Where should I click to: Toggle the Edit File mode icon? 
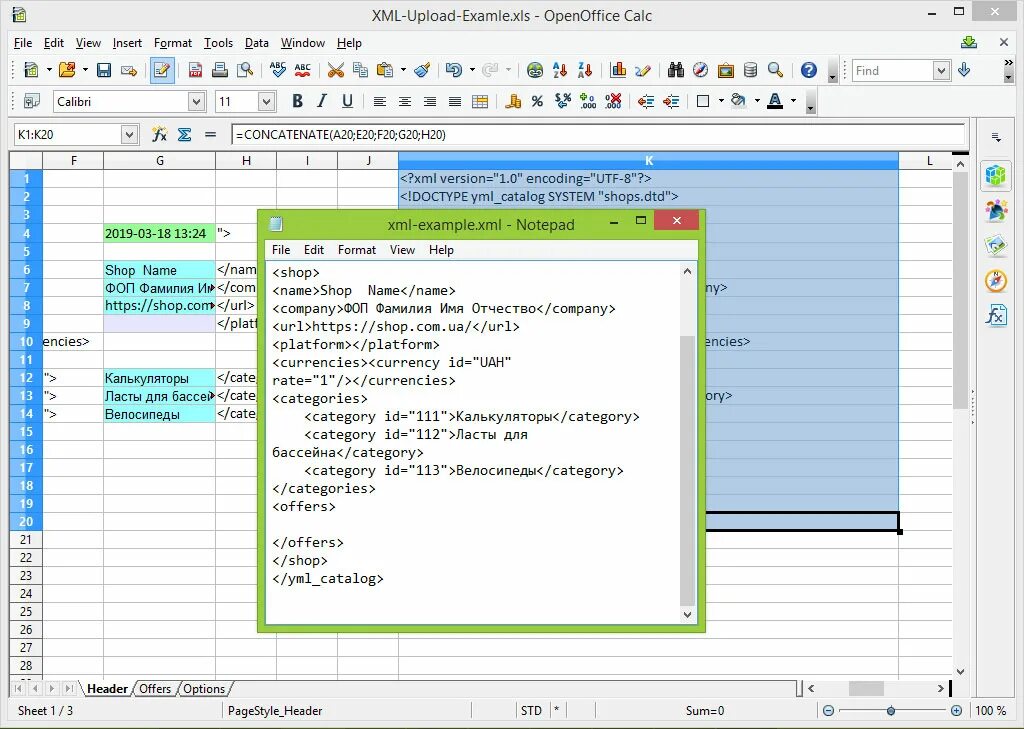click(x=162, y=70)
